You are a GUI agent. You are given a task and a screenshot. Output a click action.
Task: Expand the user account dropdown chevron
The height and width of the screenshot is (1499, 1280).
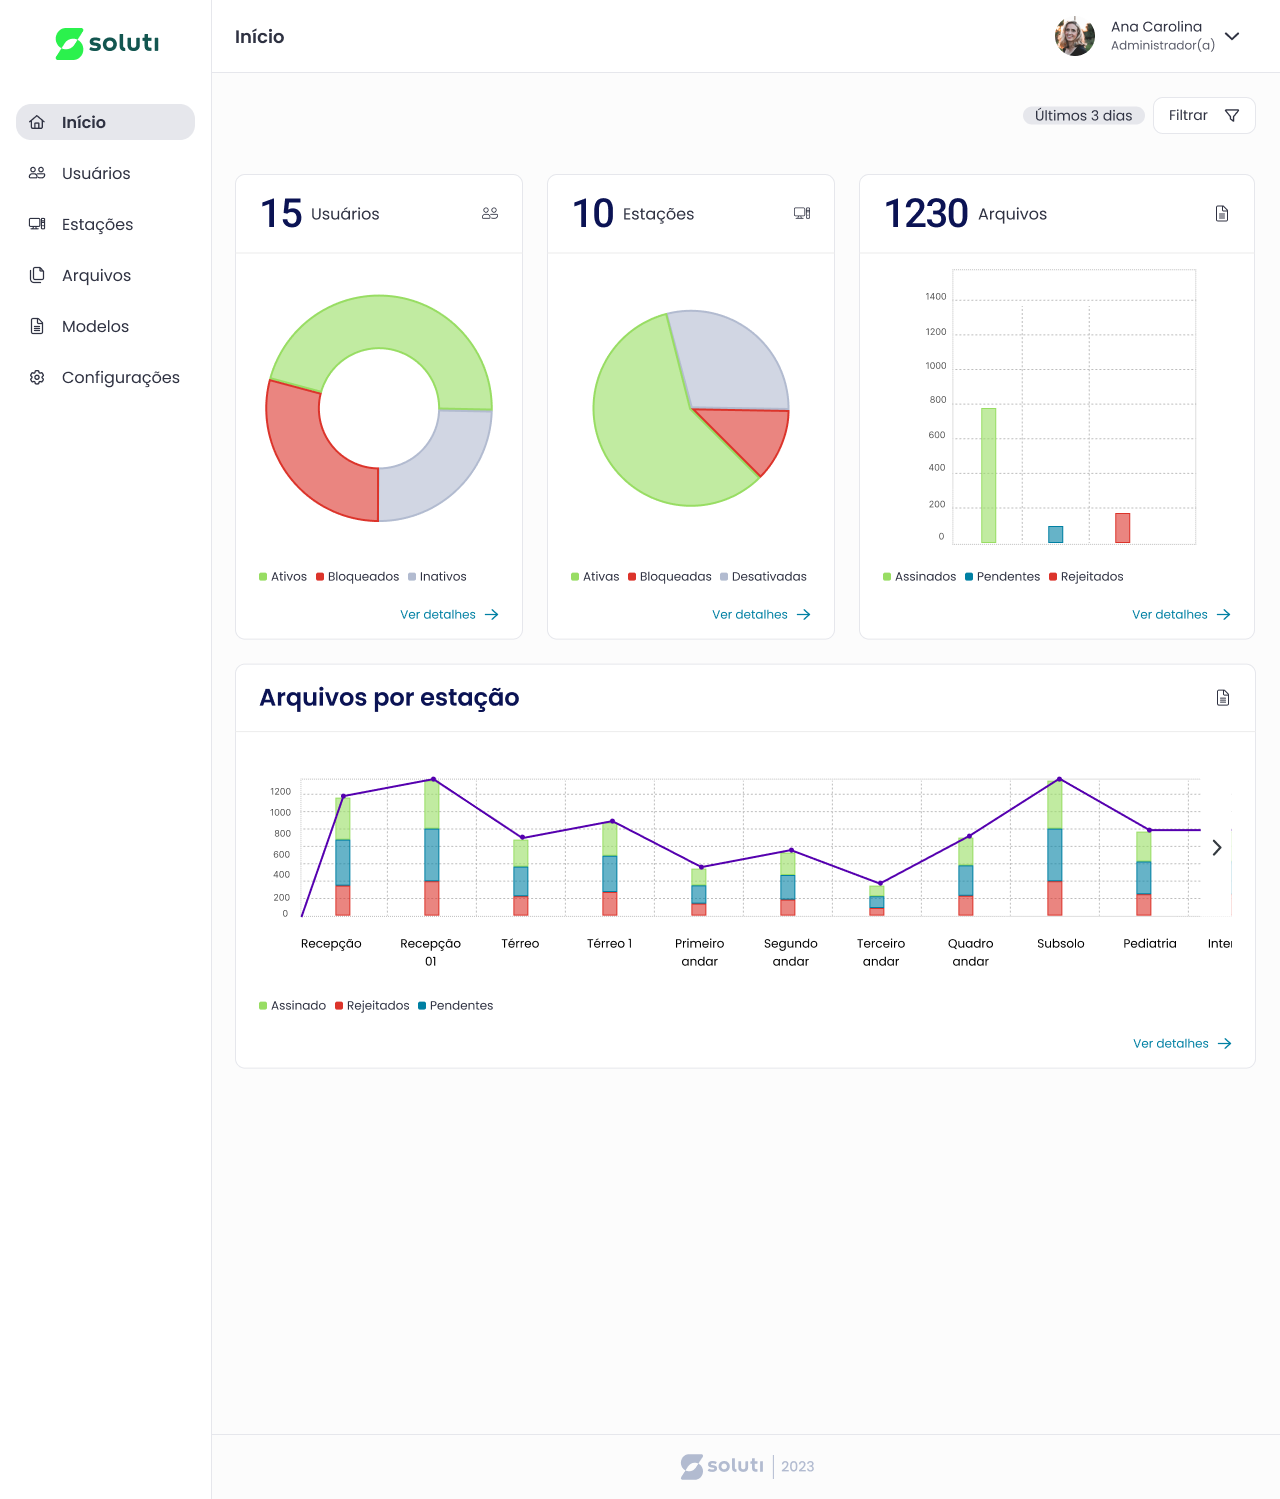(1232, 36)
